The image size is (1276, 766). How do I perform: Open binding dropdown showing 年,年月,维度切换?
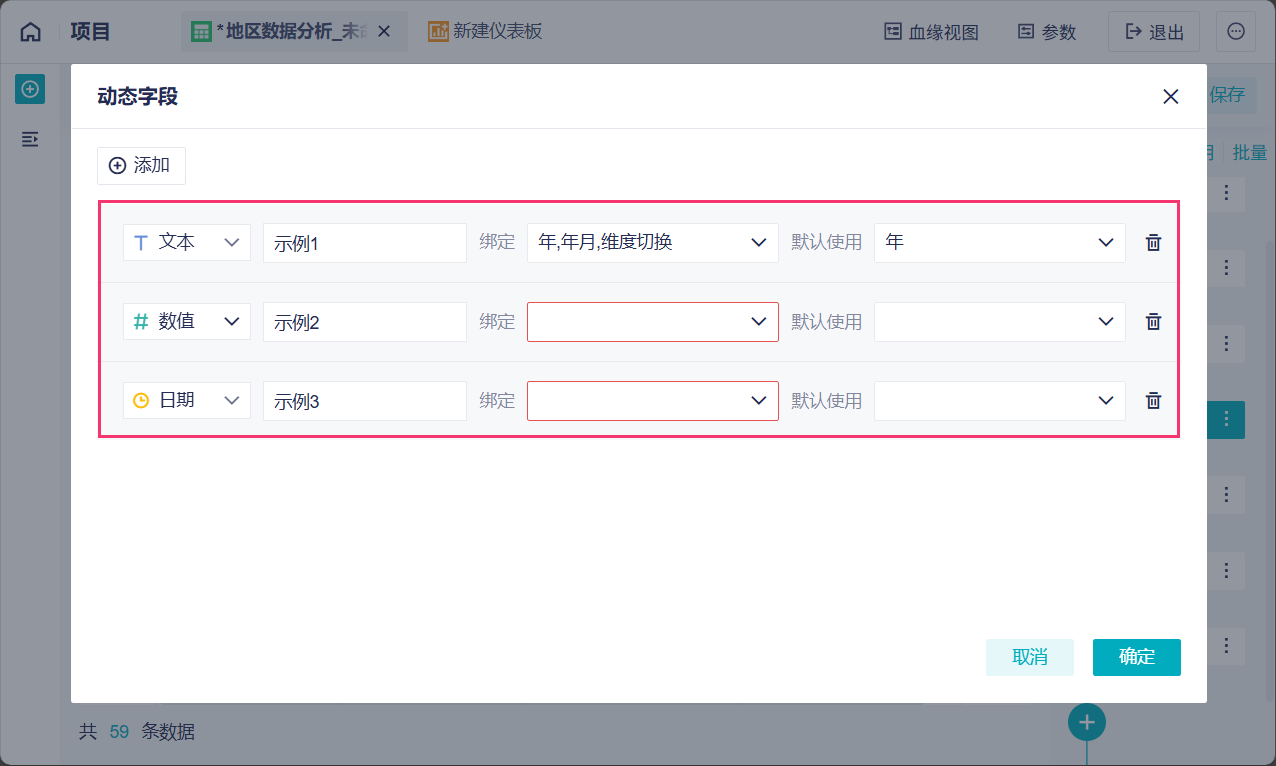point(653,243)
